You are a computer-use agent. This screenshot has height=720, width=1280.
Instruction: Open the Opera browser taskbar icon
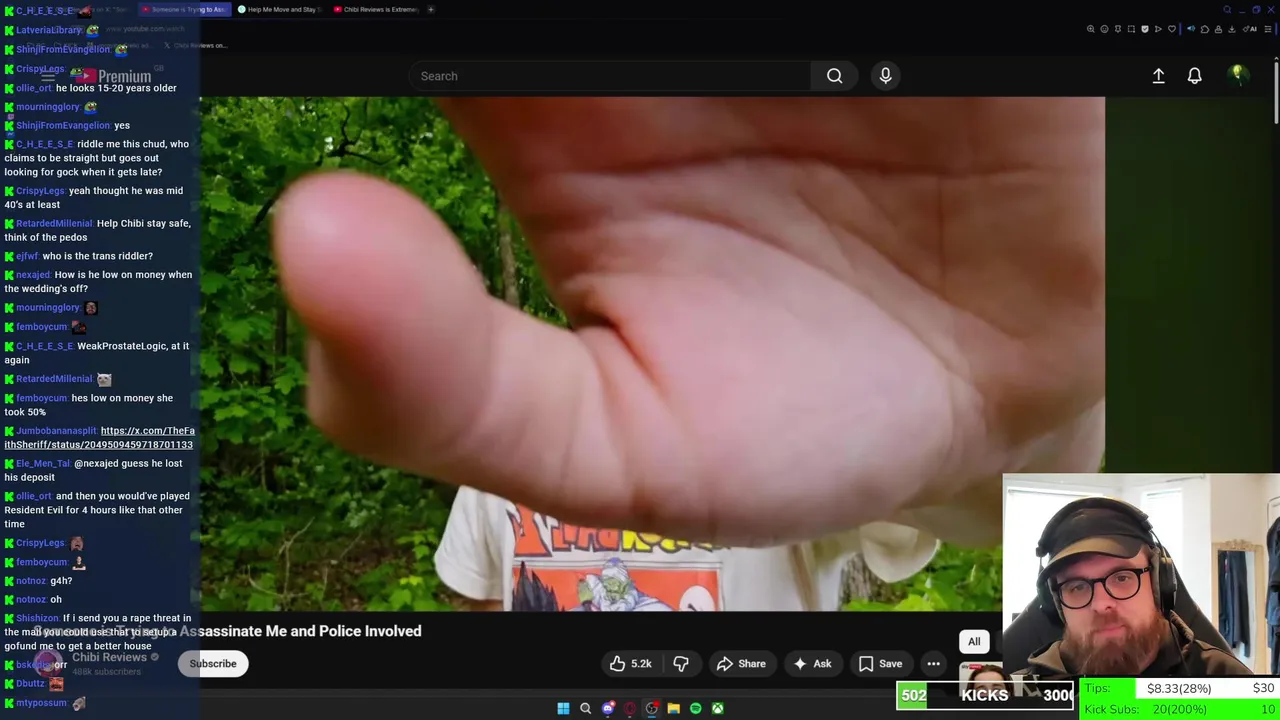629,708
